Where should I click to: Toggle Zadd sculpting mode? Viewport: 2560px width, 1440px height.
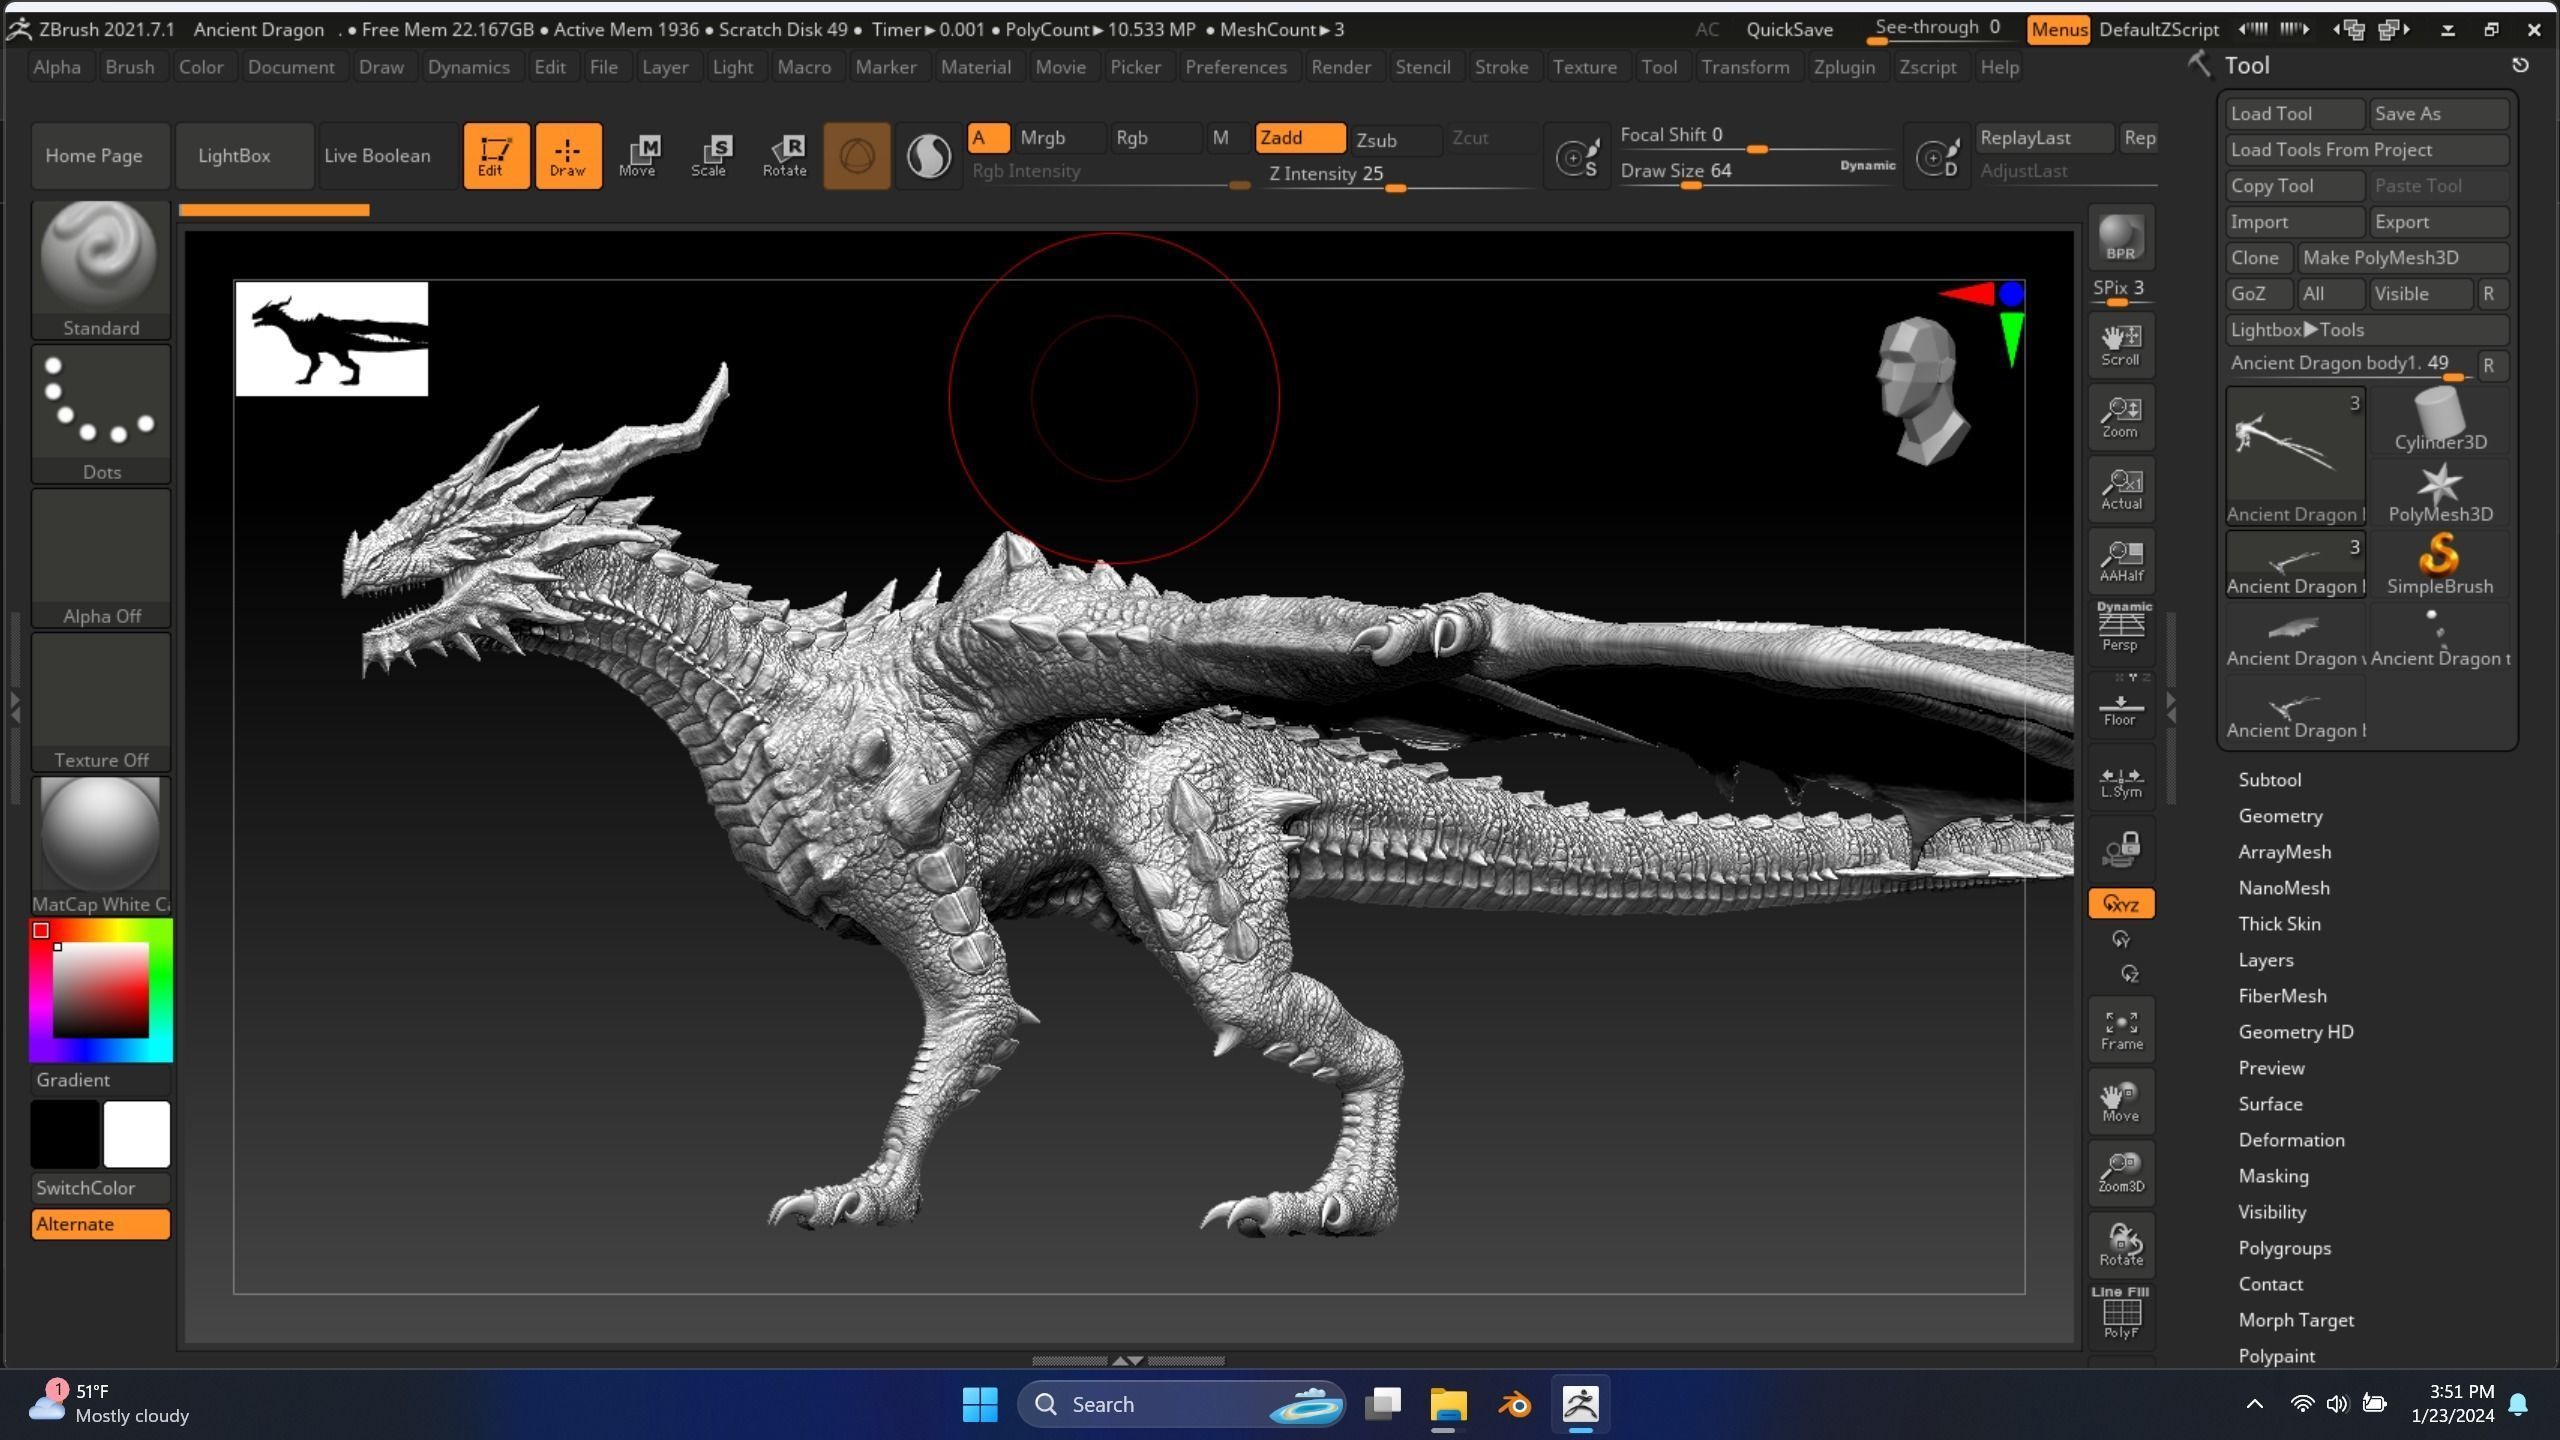click(1300, 138)
